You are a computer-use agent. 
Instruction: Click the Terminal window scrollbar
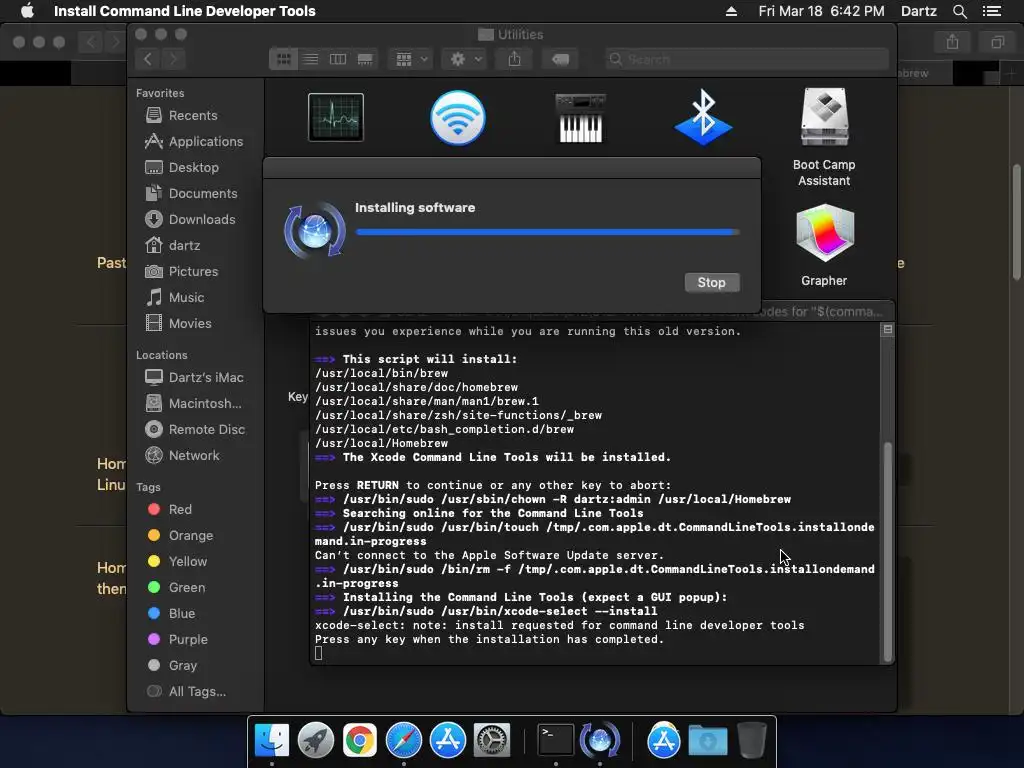(x=888, y=552)
